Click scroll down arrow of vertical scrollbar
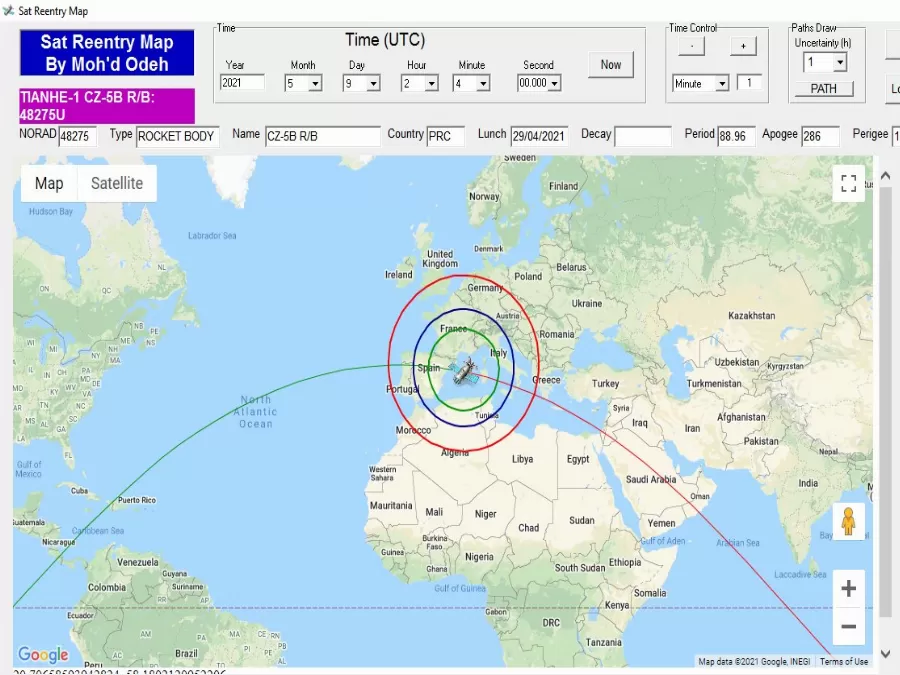The height and width of the screenshot is (675, 900). (x=886, y=654)
